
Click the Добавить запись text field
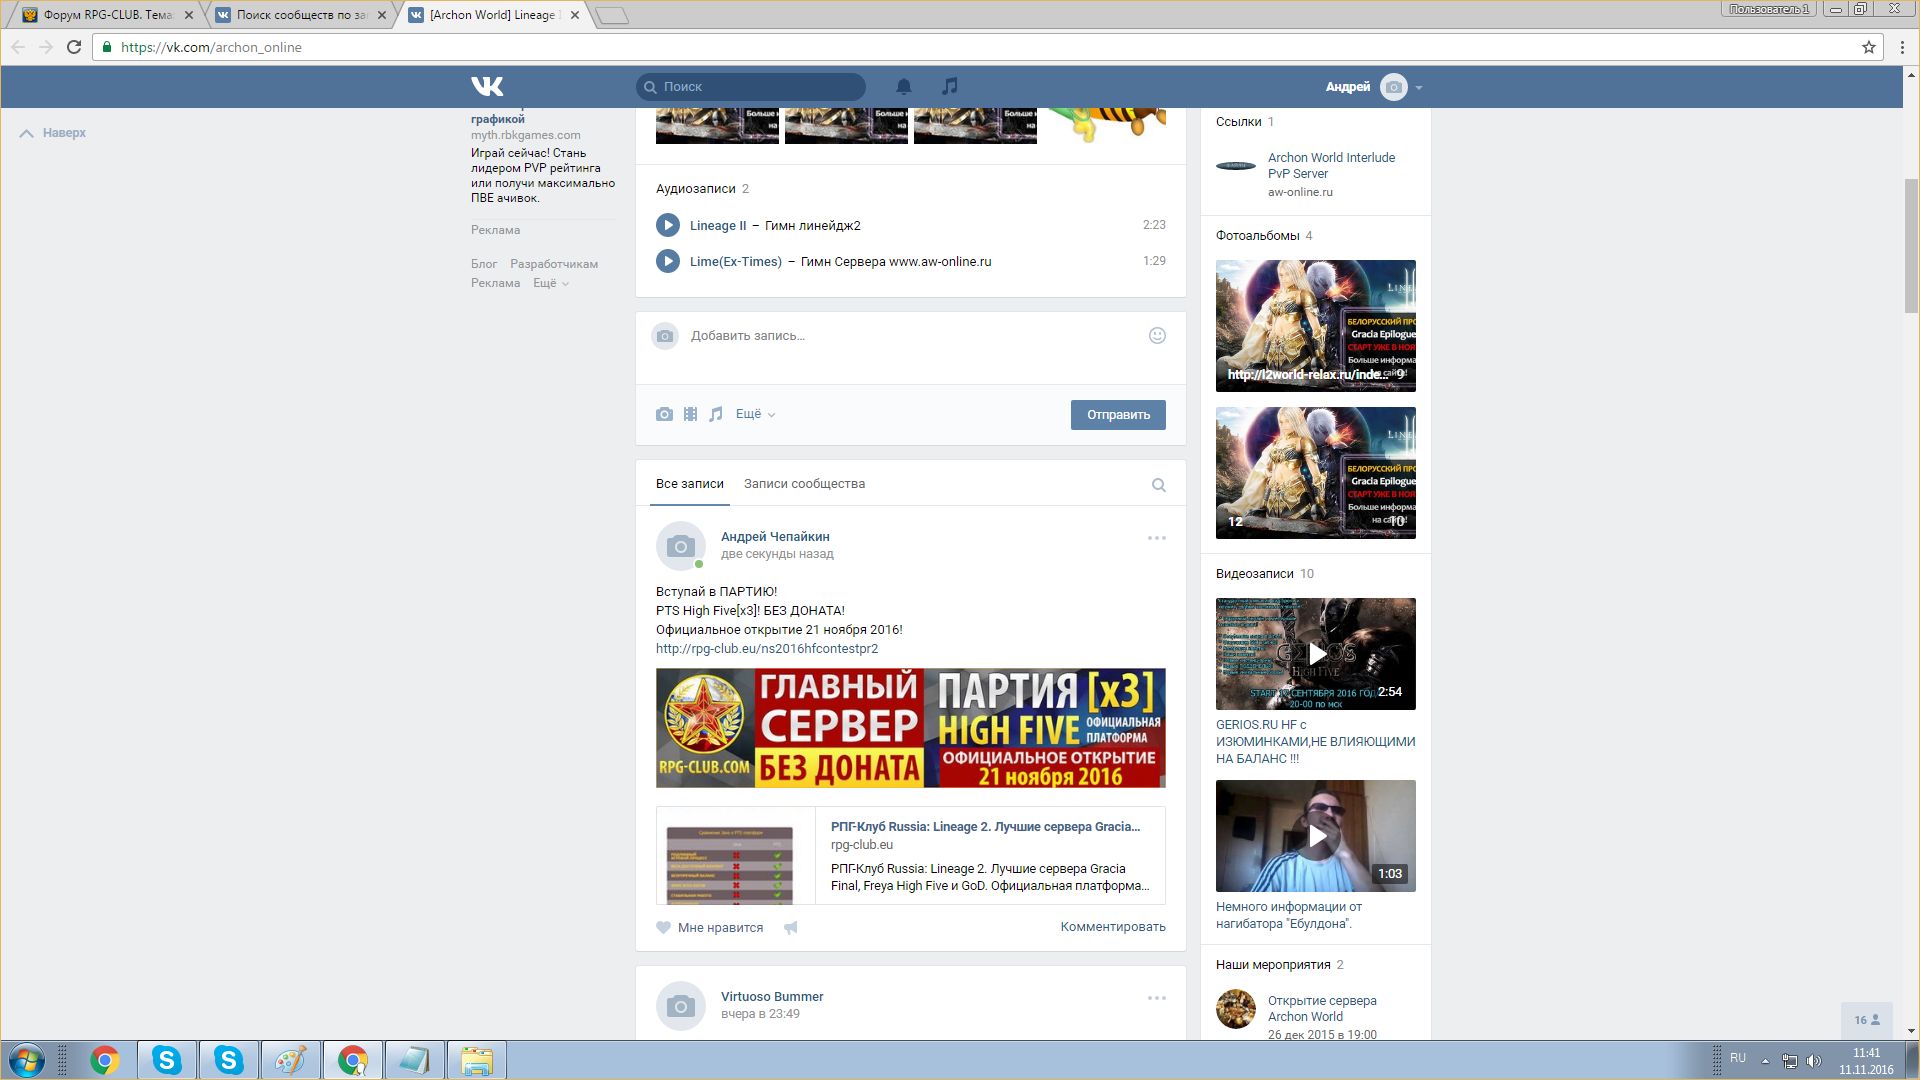[900, 336]
